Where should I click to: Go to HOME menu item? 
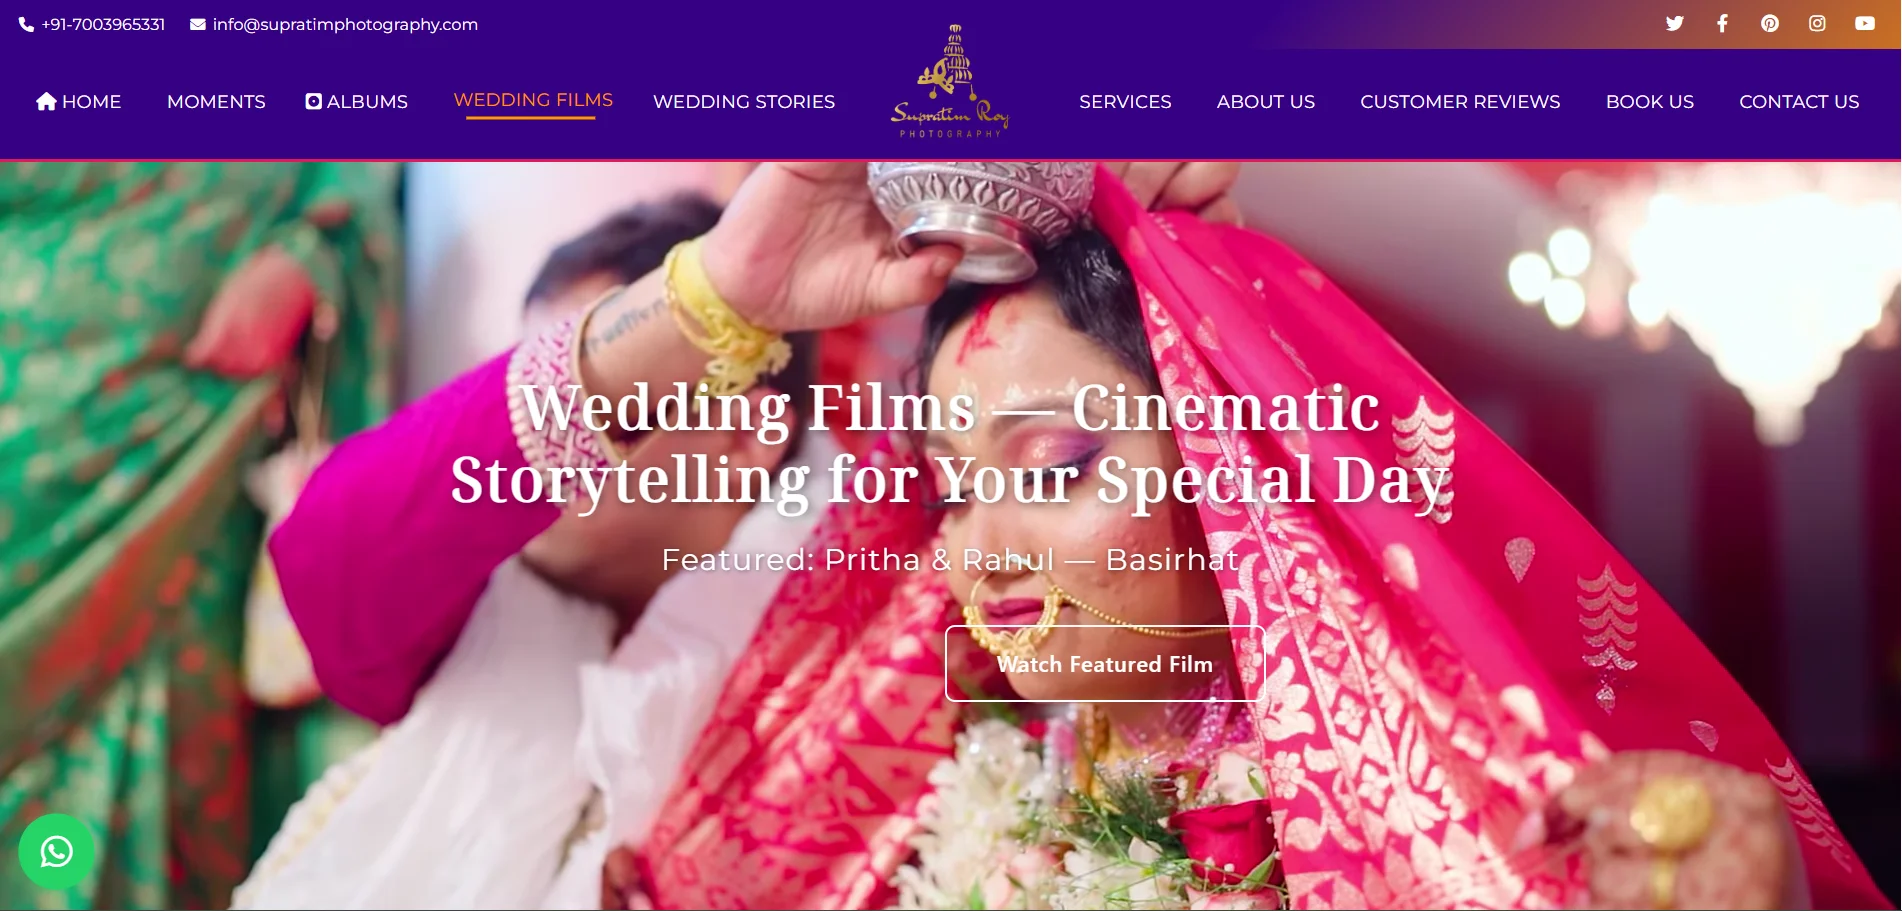click(78, 101)
